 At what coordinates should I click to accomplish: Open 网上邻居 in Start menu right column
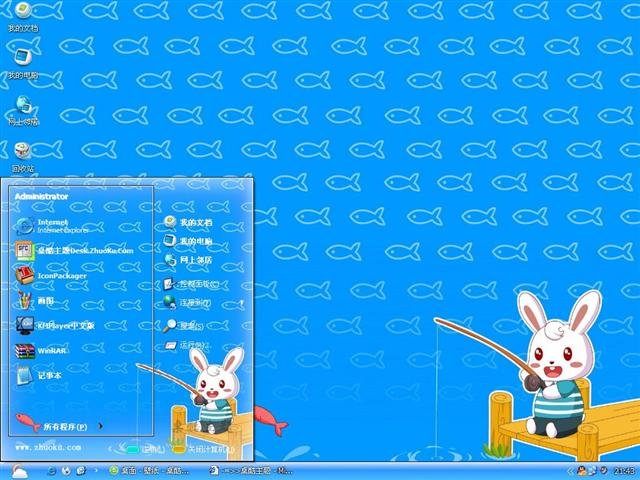click(188, 260)
